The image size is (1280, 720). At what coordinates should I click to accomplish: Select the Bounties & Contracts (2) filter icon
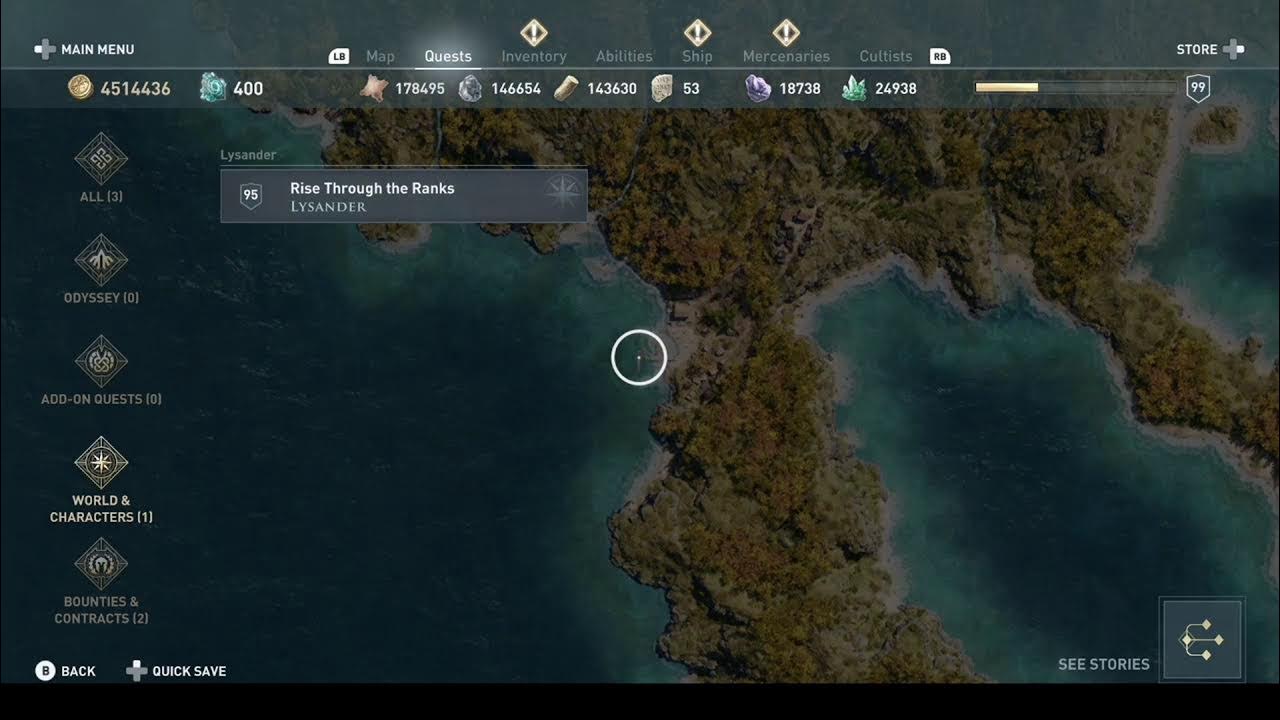101,563
